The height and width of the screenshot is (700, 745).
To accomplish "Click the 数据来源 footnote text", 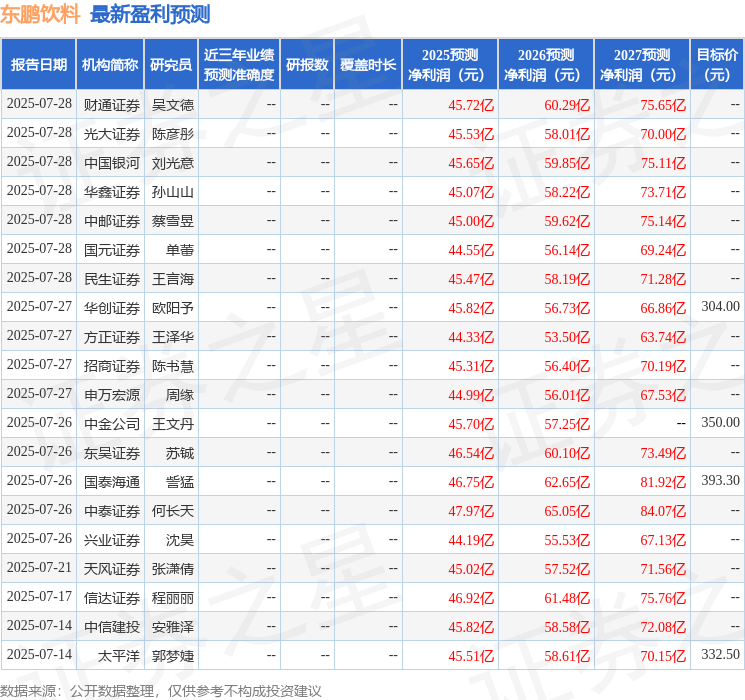I will pyautogui.click(x=161, y=690).
